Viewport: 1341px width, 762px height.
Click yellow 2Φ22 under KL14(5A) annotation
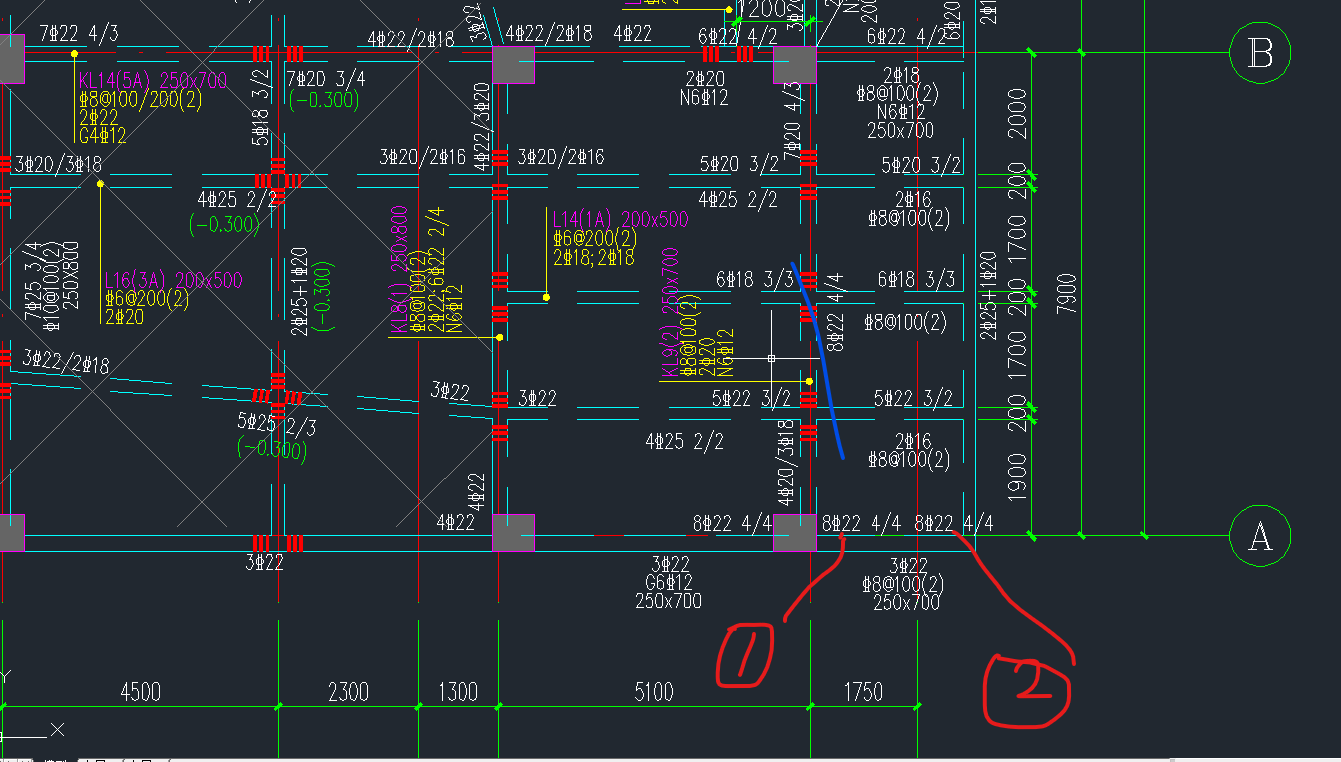tap(98, 117)
